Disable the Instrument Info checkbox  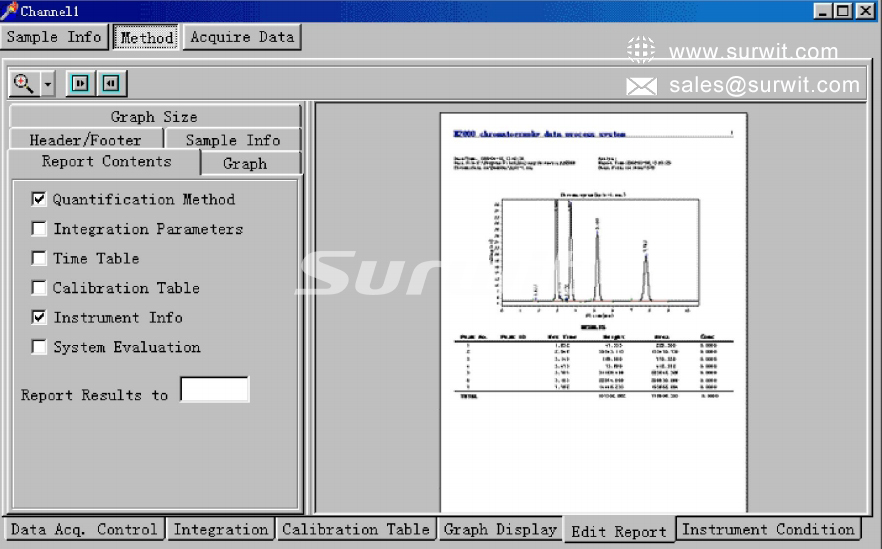coord(39,318)
